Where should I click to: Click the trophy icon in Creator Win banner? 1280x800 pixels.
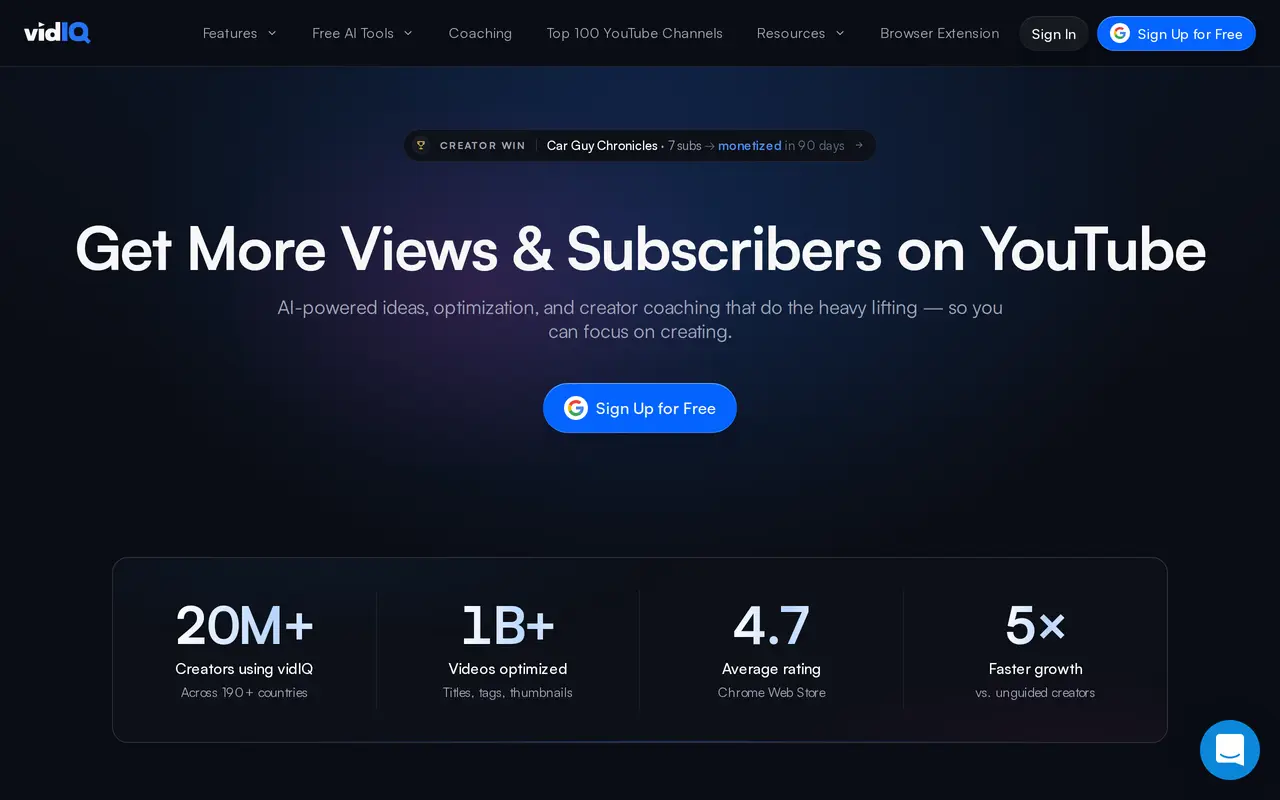(421, 145)
